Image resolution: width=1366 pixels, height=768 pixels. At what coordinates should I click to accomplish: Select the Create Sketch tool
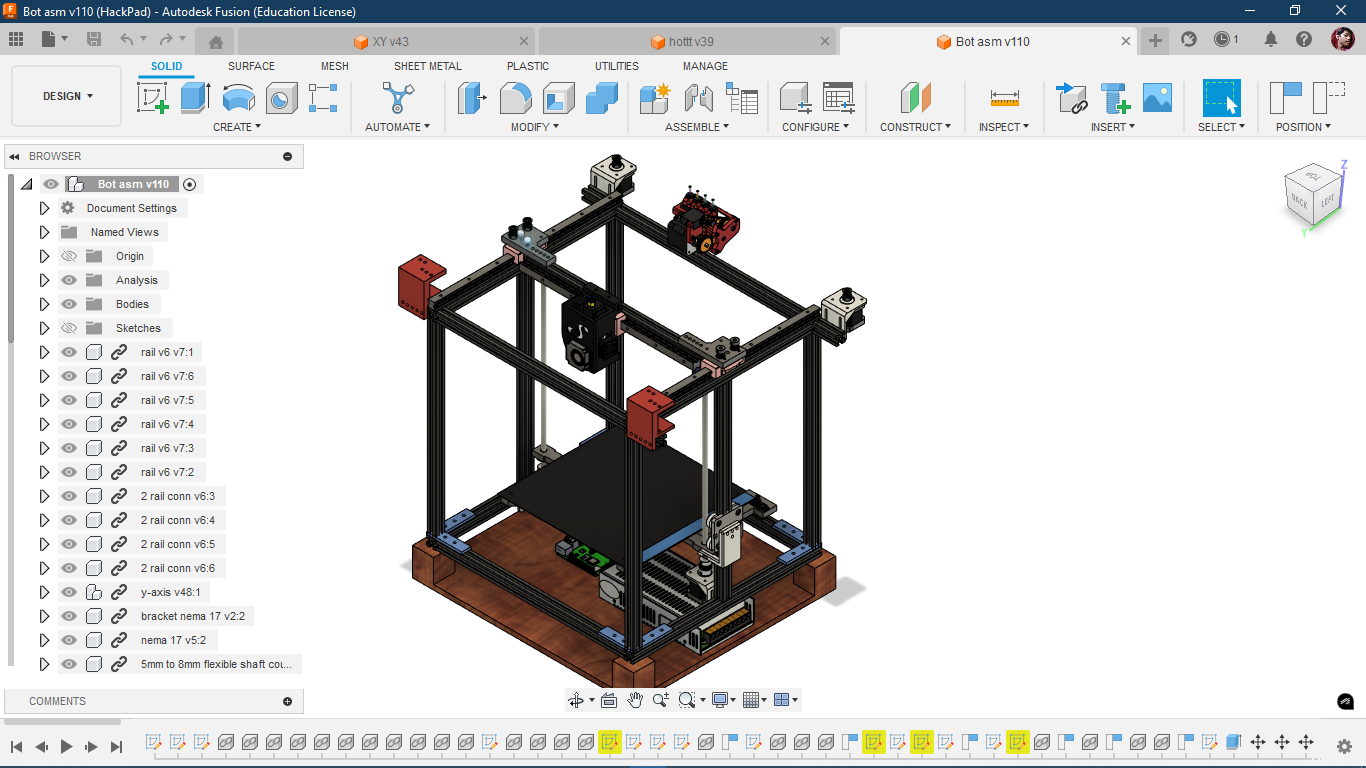click(154, 98)
